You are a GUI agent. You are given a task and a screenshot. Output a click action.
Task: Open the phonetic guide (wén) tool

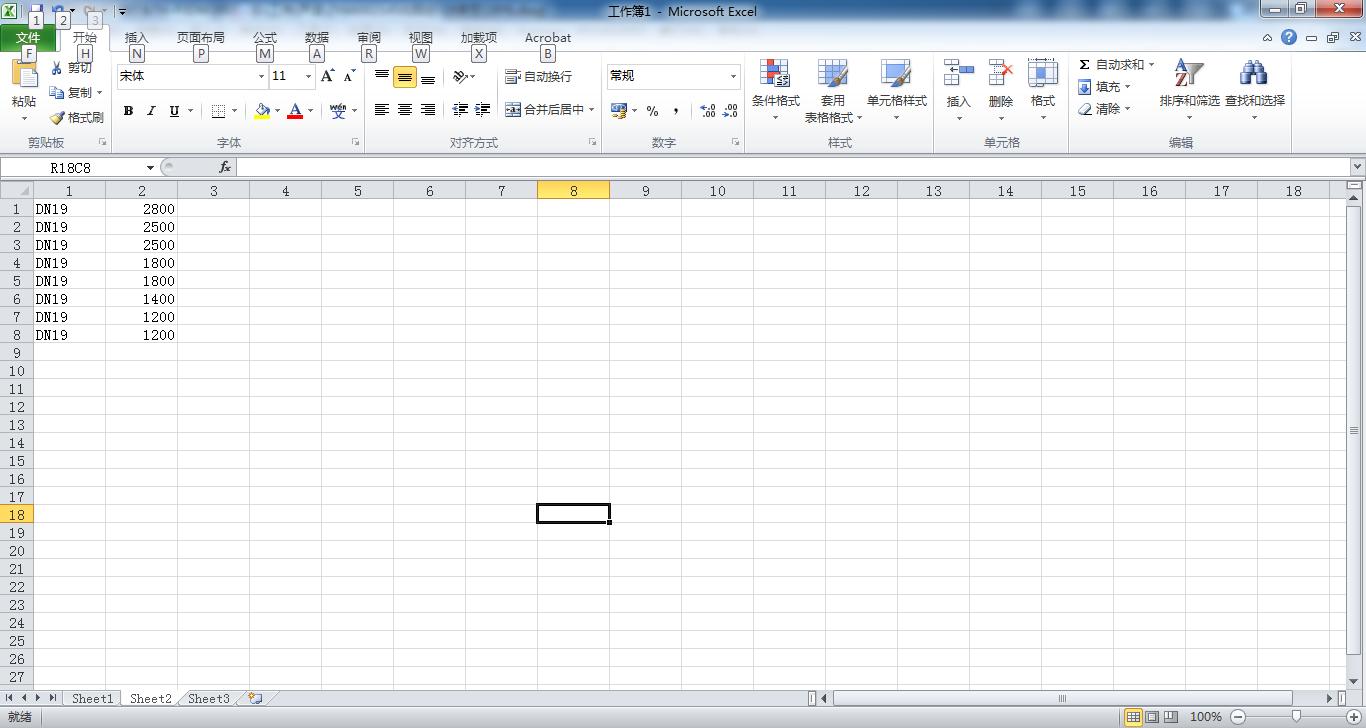point(338,111)
